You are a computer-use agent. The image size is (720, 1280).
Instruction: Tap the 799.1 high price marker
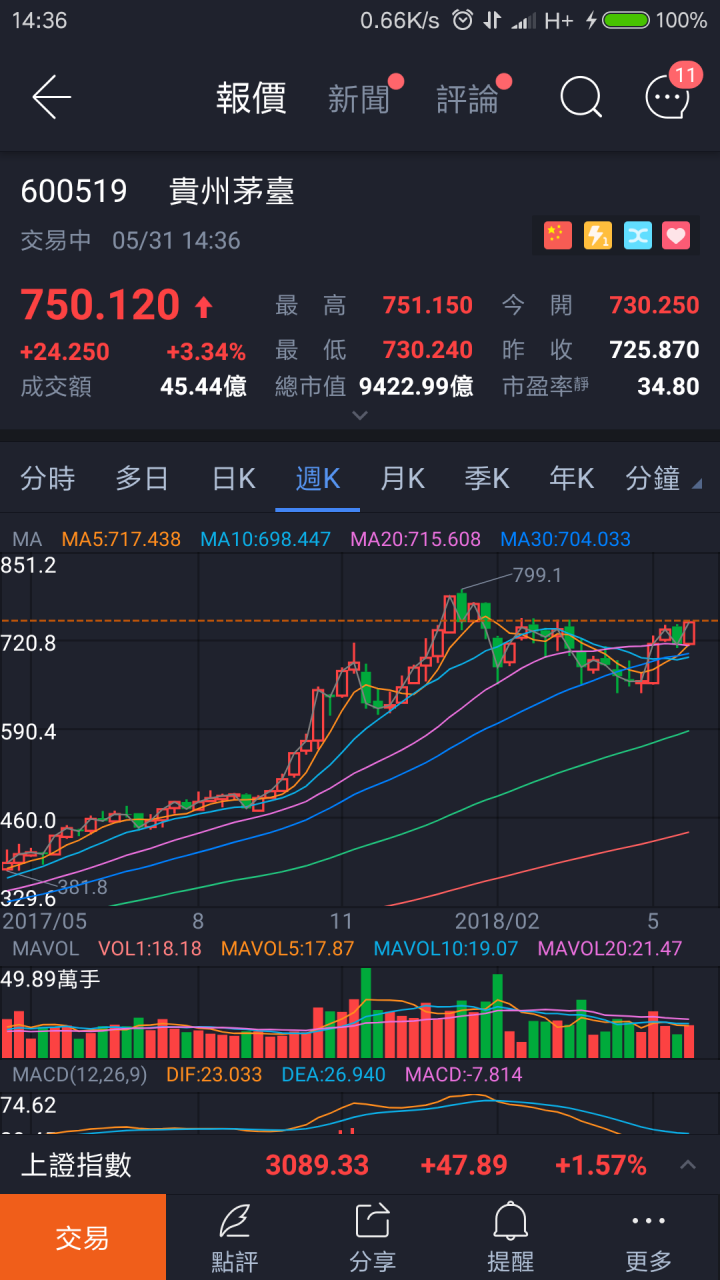(537, 575)
